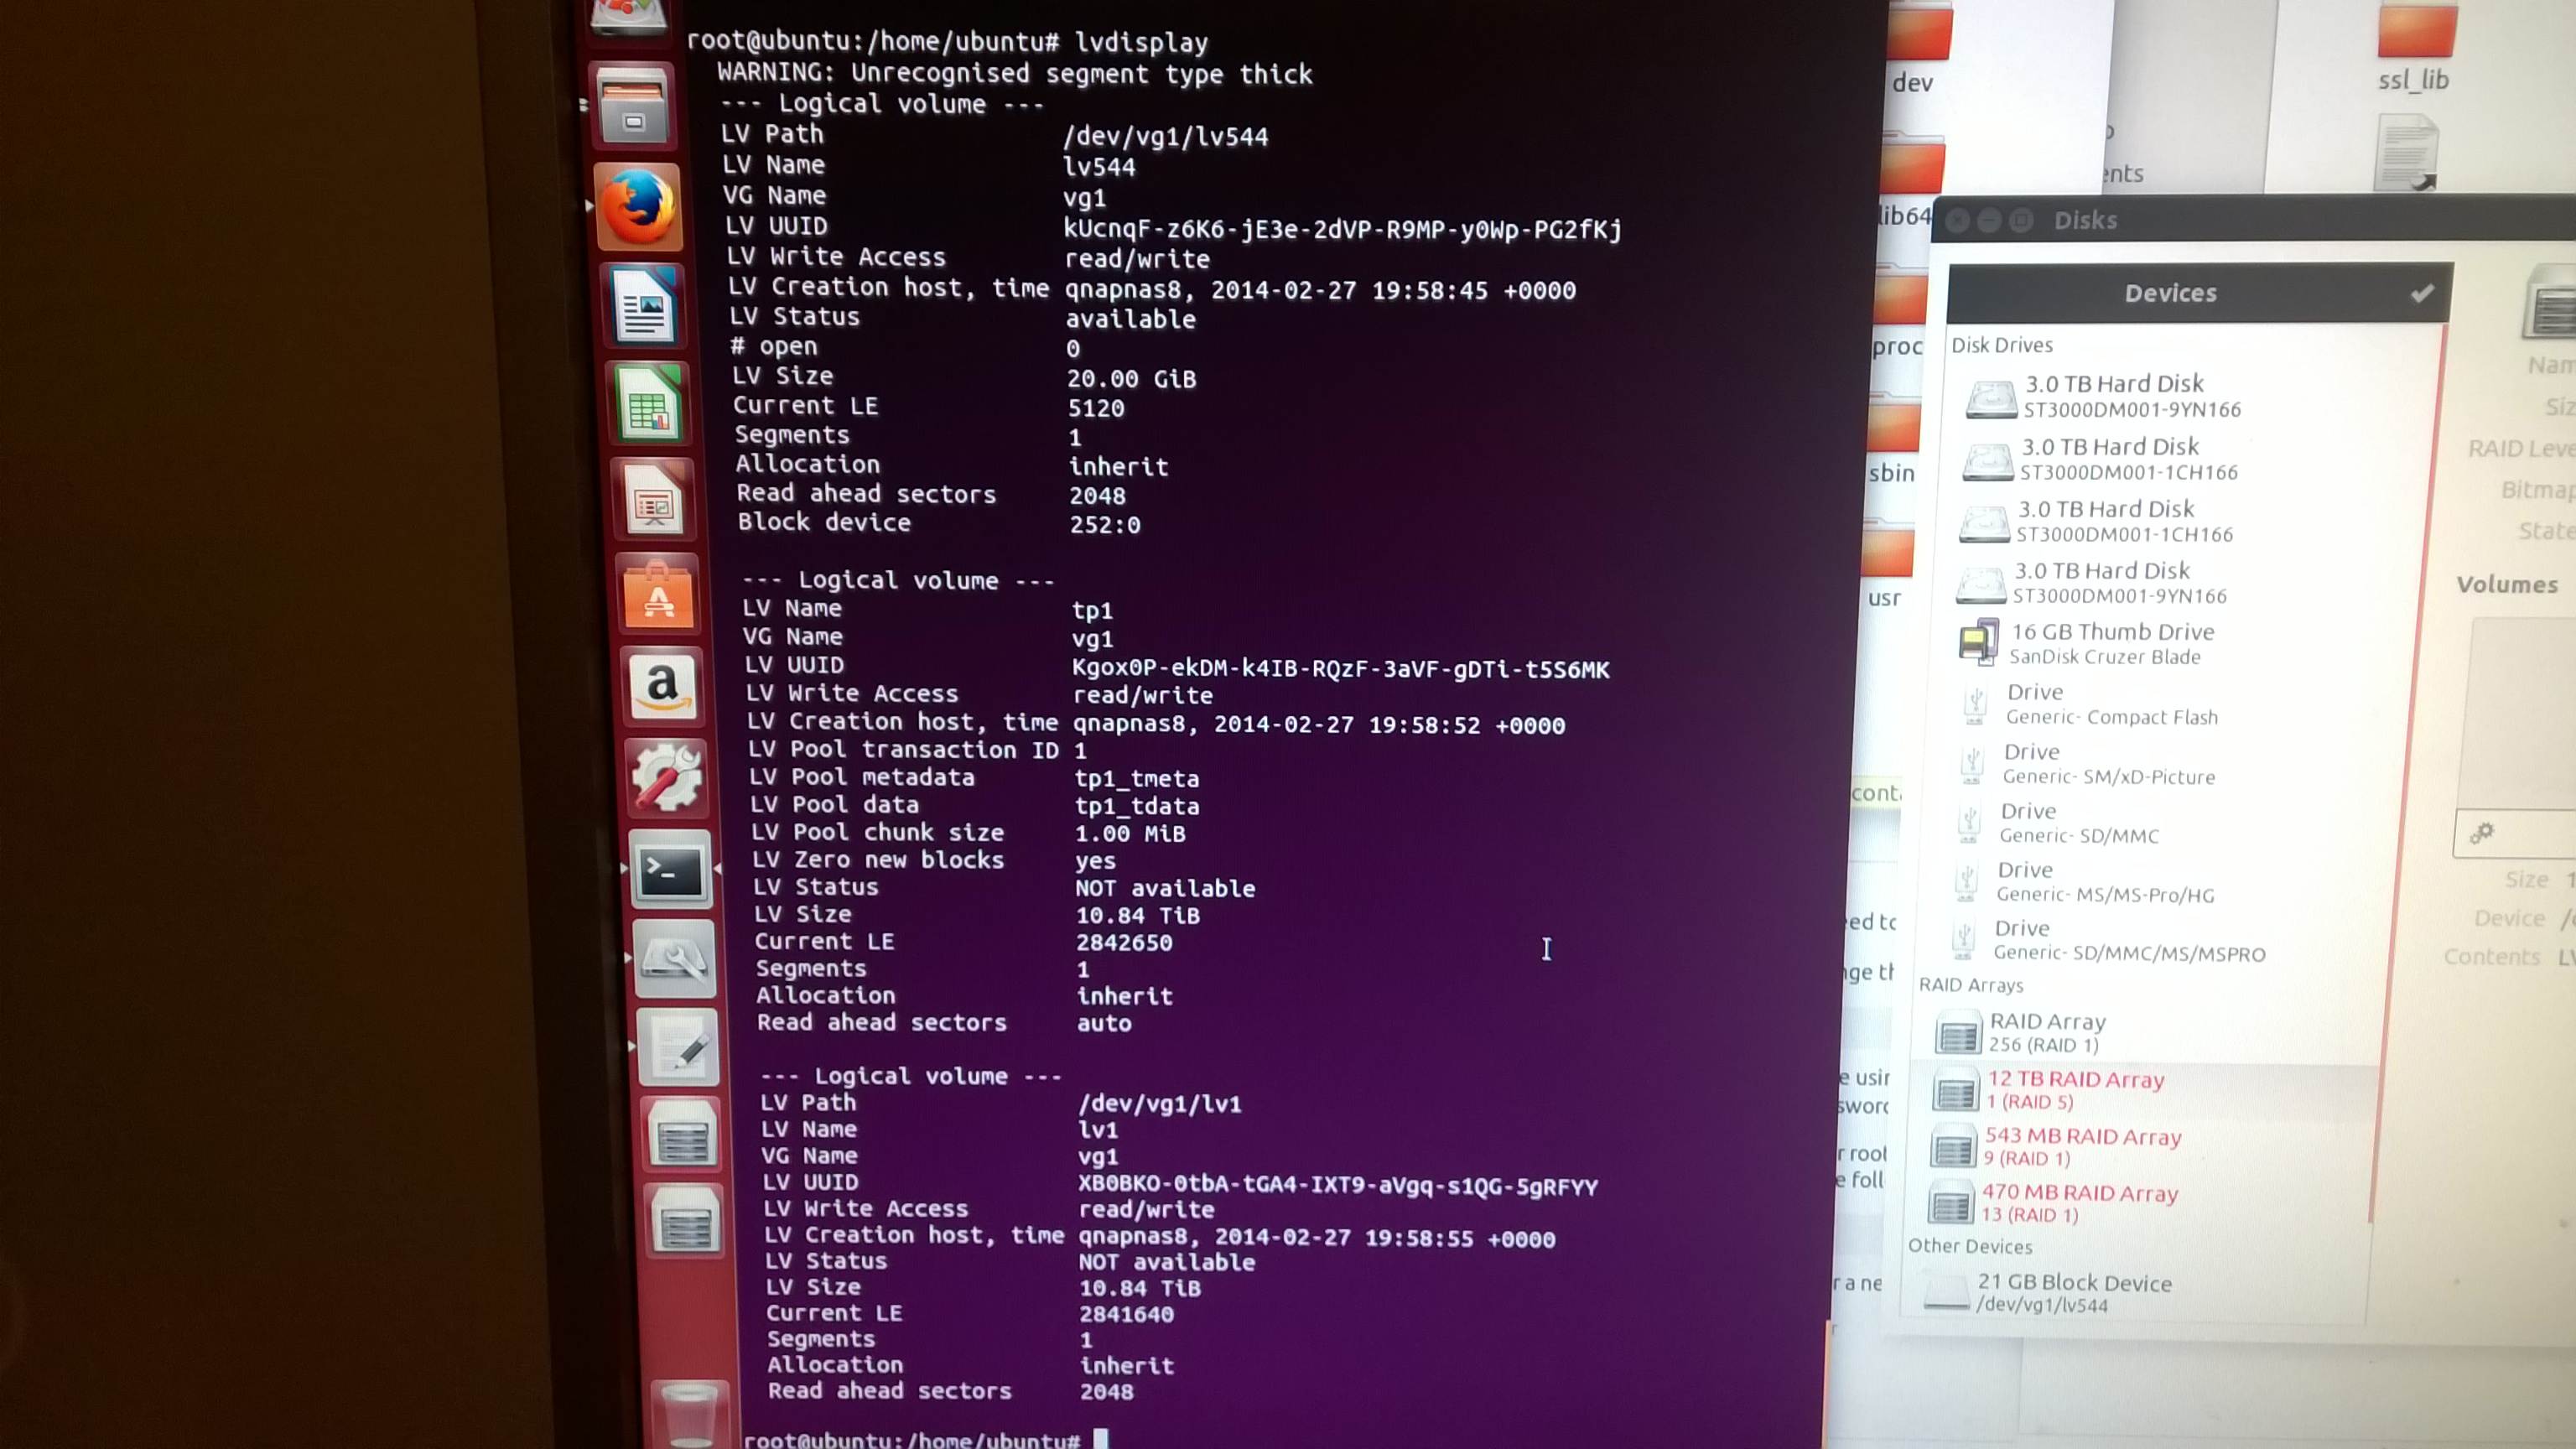Viewport: 2576px width, 1449px height.
Task: Click the 'usr' folder label in Files
Action: 1884,598
